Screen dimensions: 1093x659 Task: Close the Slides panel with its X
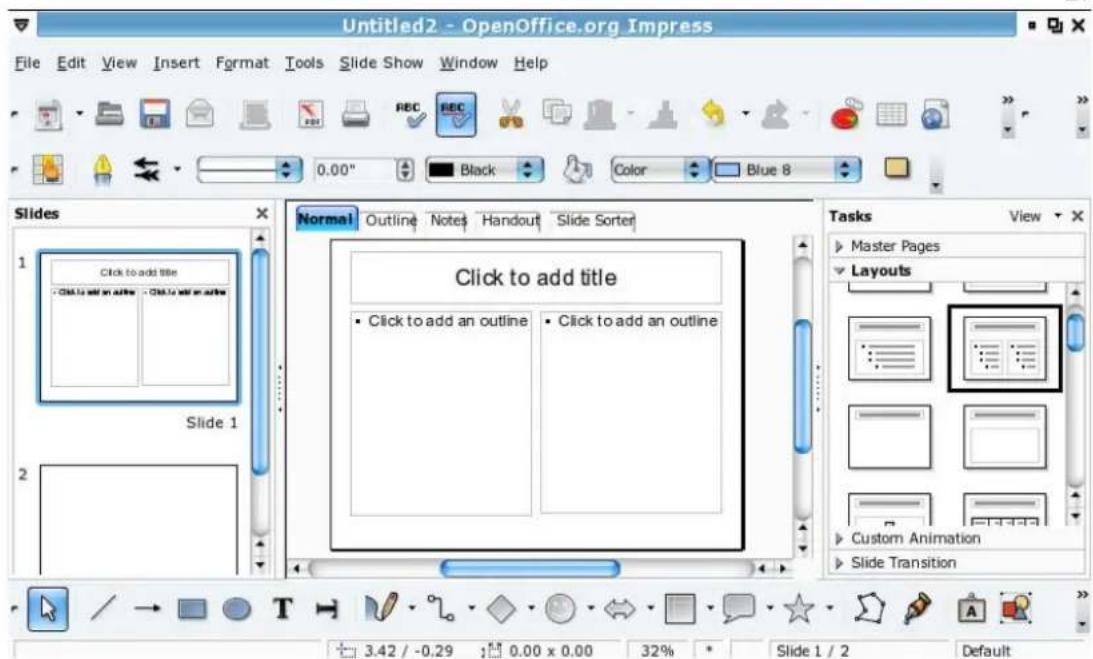pos(262,213)
